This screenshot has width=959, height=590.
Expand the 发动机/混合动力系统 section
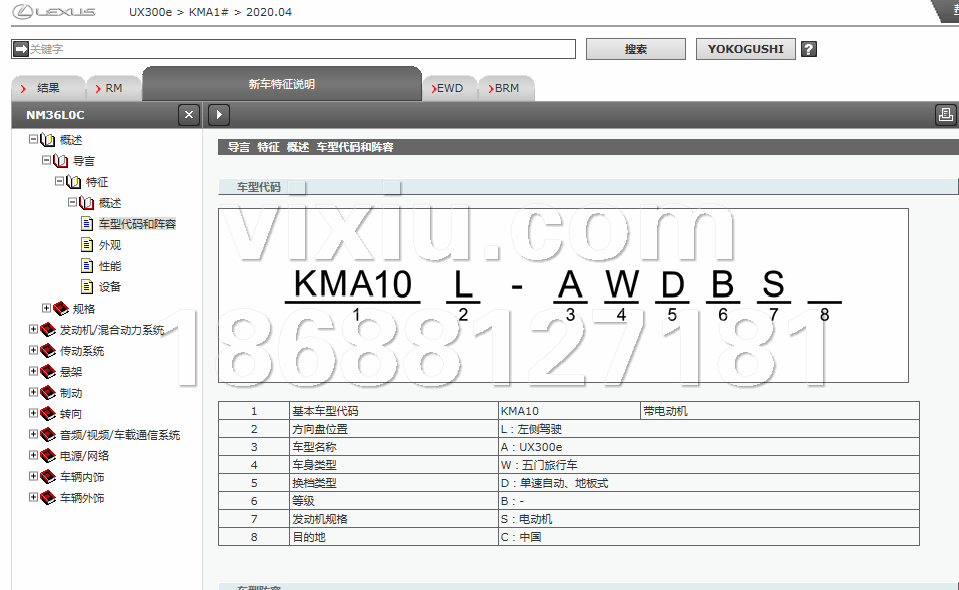[33, 329]
